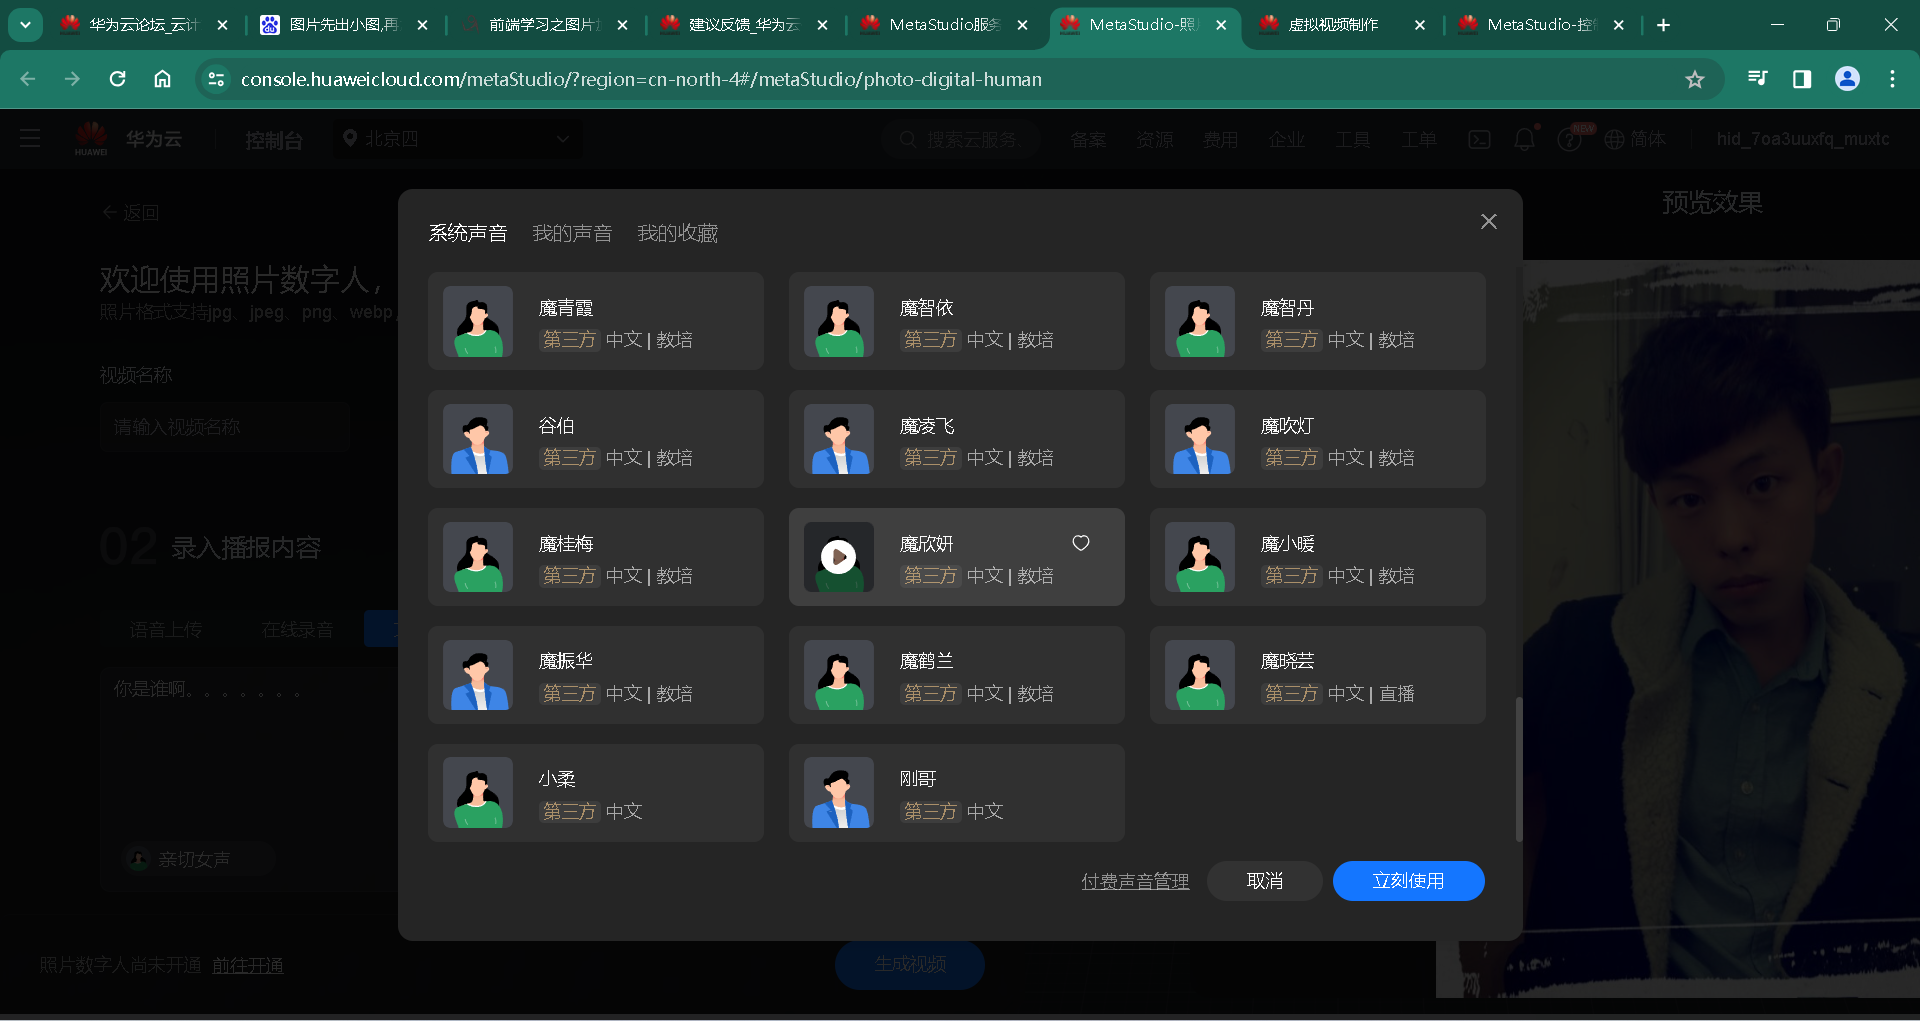The width and height of the screenshot is (1920, 1021).
Task: Open the 北京四 region dropdown
Action: (457, 139)
